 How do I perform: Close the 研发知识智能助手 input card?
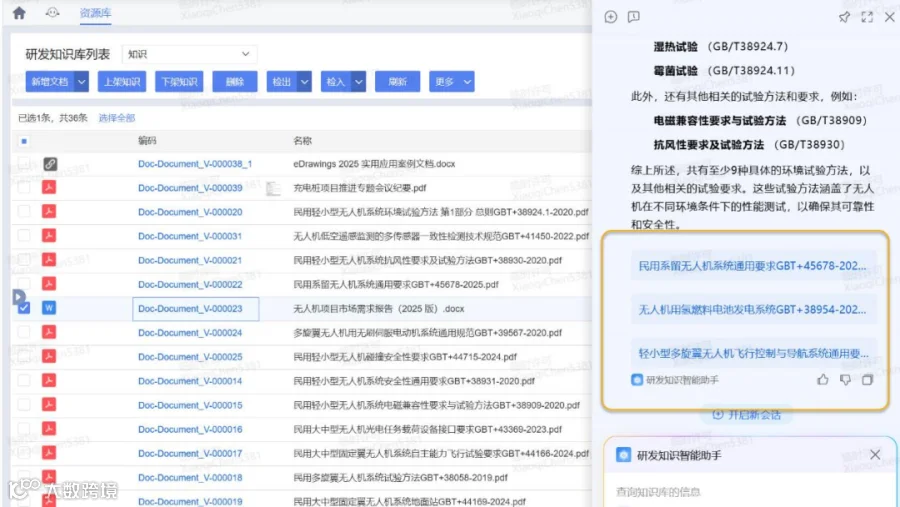tap(875, 455)
